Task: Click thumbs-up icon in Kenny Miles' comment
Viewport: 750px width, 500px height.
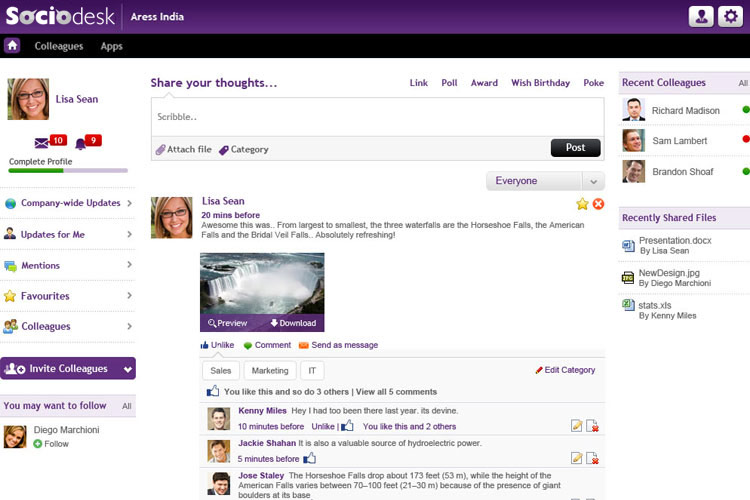Action: click(x=347, y=425)
